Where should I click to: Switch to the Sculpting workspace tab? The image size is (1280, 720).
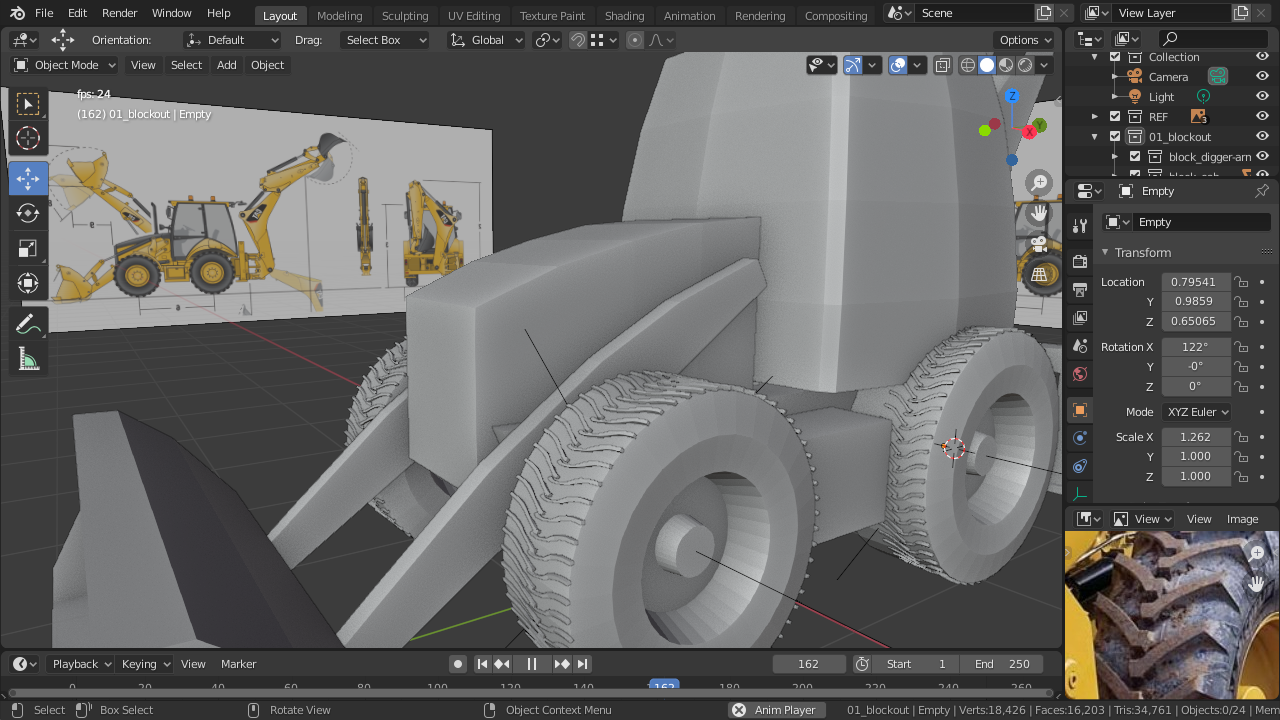[x=404, y=15]
